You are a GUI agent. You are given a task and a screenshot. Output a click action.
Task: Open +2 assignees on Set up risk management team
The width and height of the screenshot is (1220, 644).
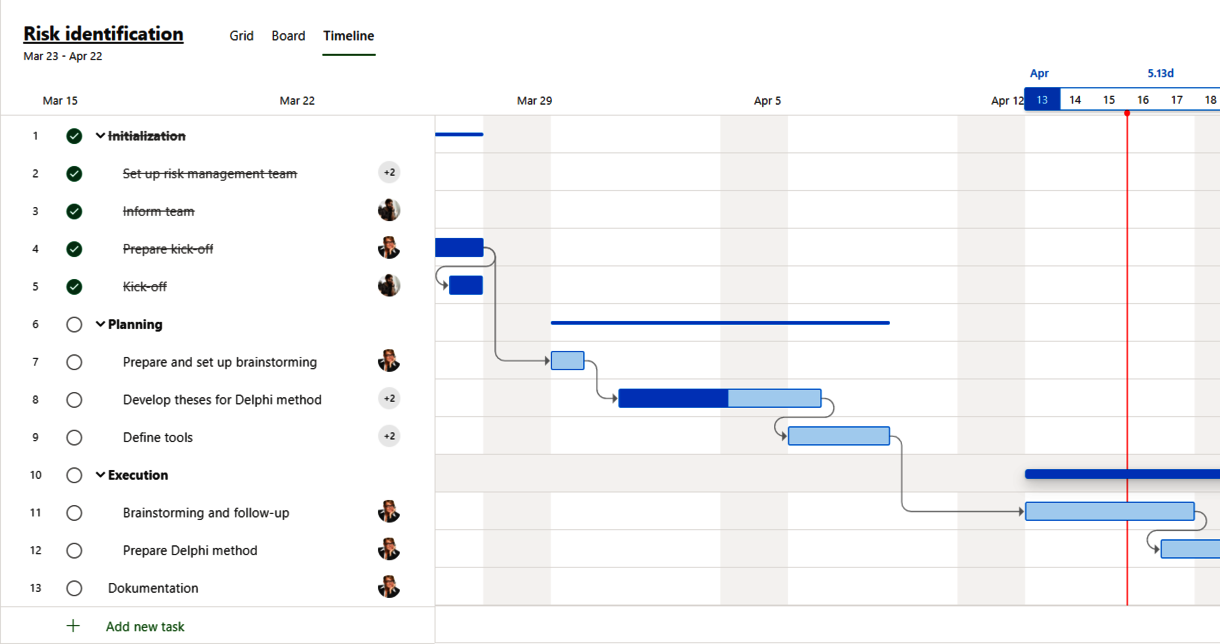coord(389,173)
